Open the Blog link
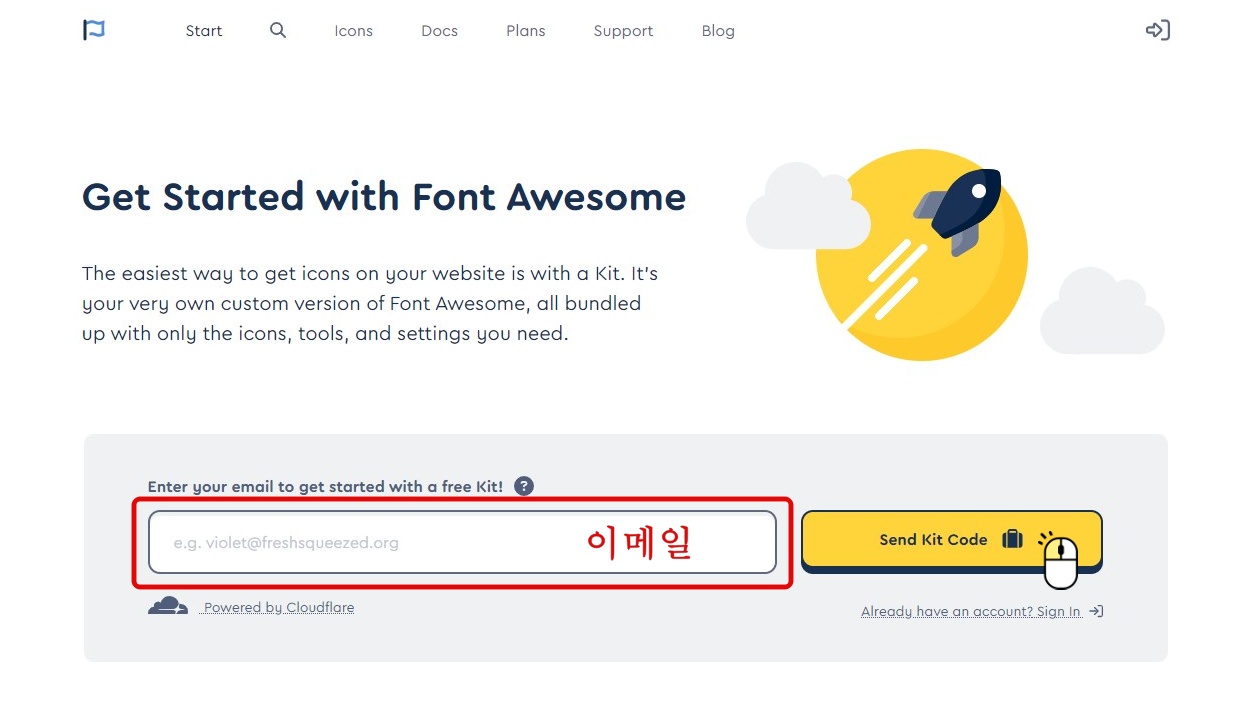The height and width of the screenshot is (703, 1250). pos(718,31)
